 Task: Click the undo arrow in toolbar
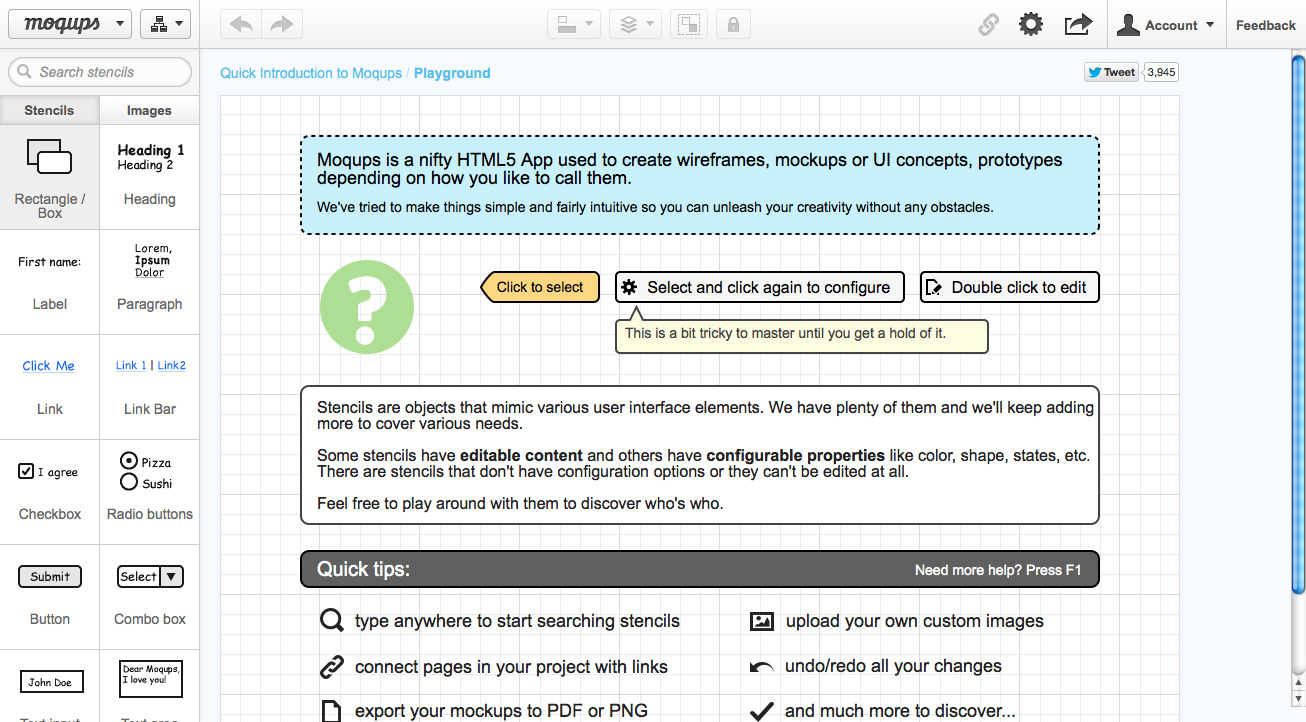pos(240,24)
